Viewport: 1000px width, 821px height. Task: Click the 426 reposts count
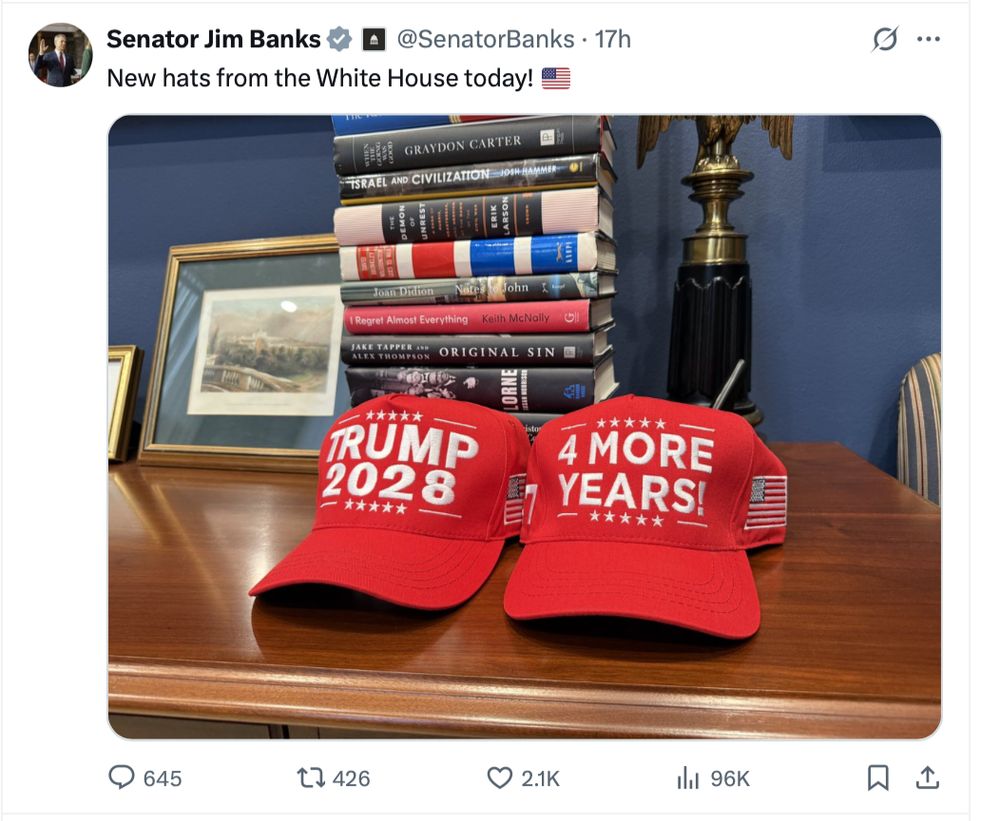pos(351,778)
